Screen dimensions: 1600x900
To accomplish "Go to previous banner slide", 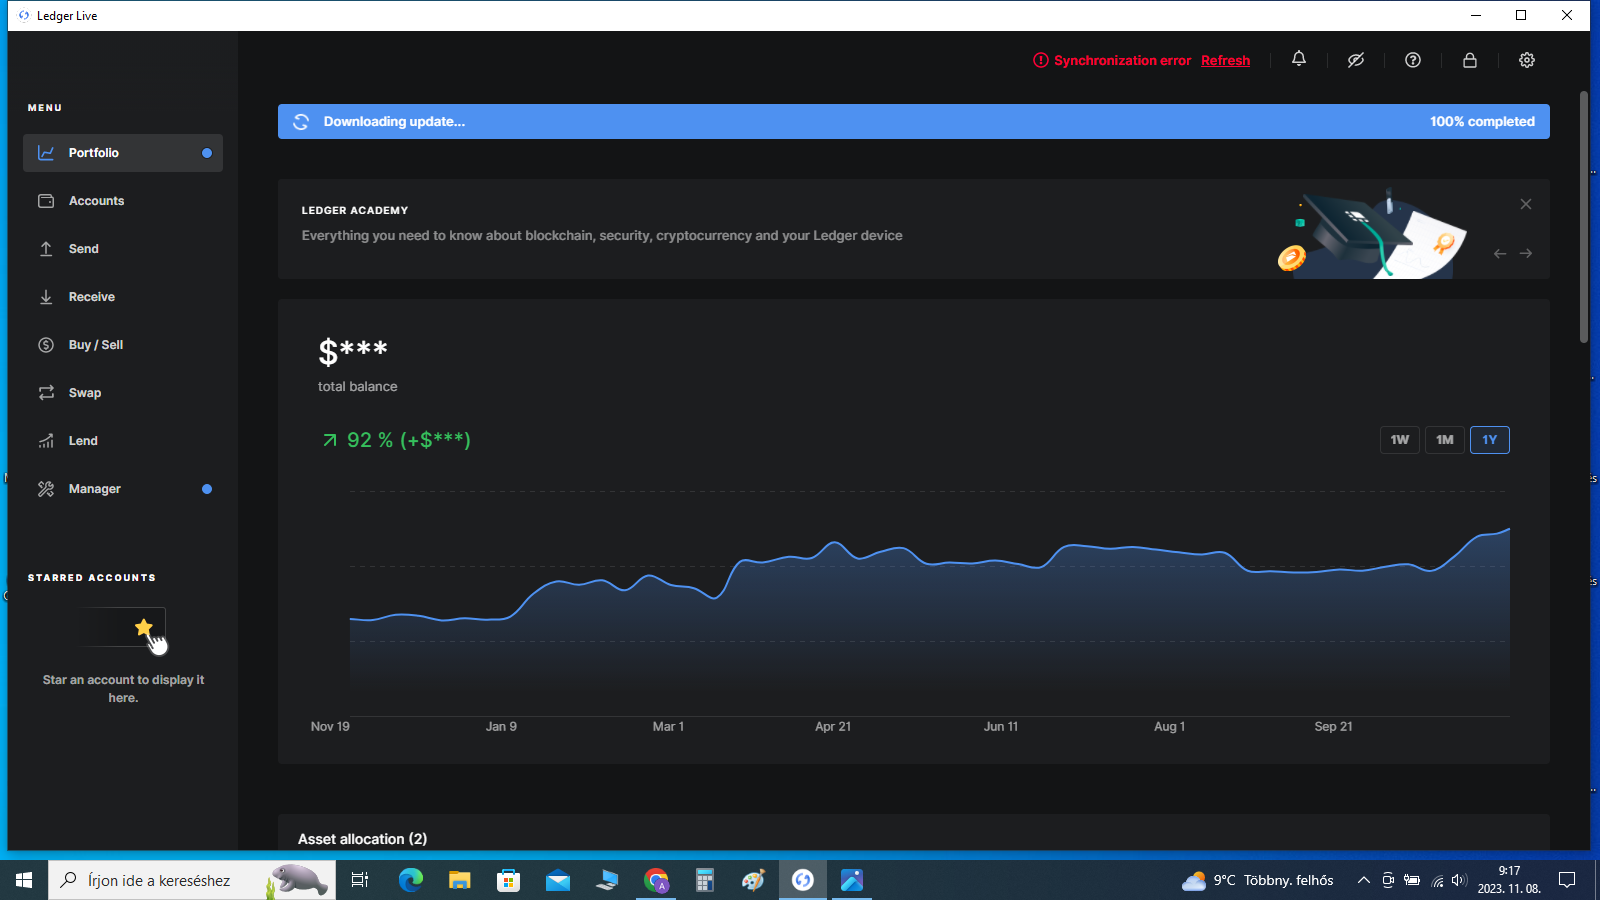I will point(1500,254).
